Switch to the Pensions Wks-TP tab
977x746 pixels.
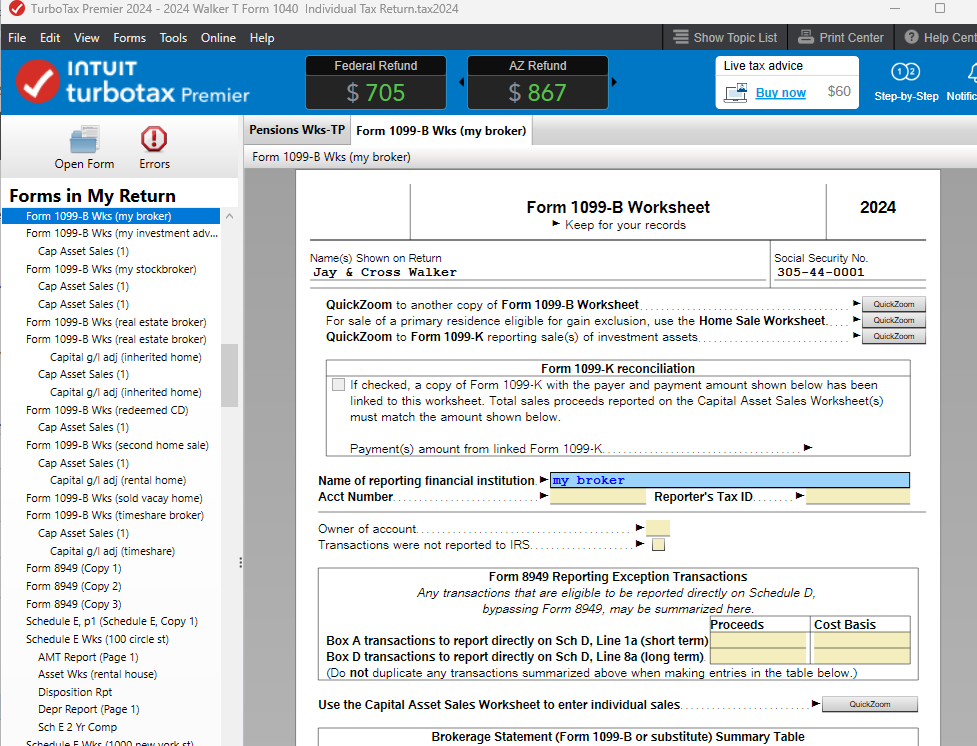pos(297,130)
